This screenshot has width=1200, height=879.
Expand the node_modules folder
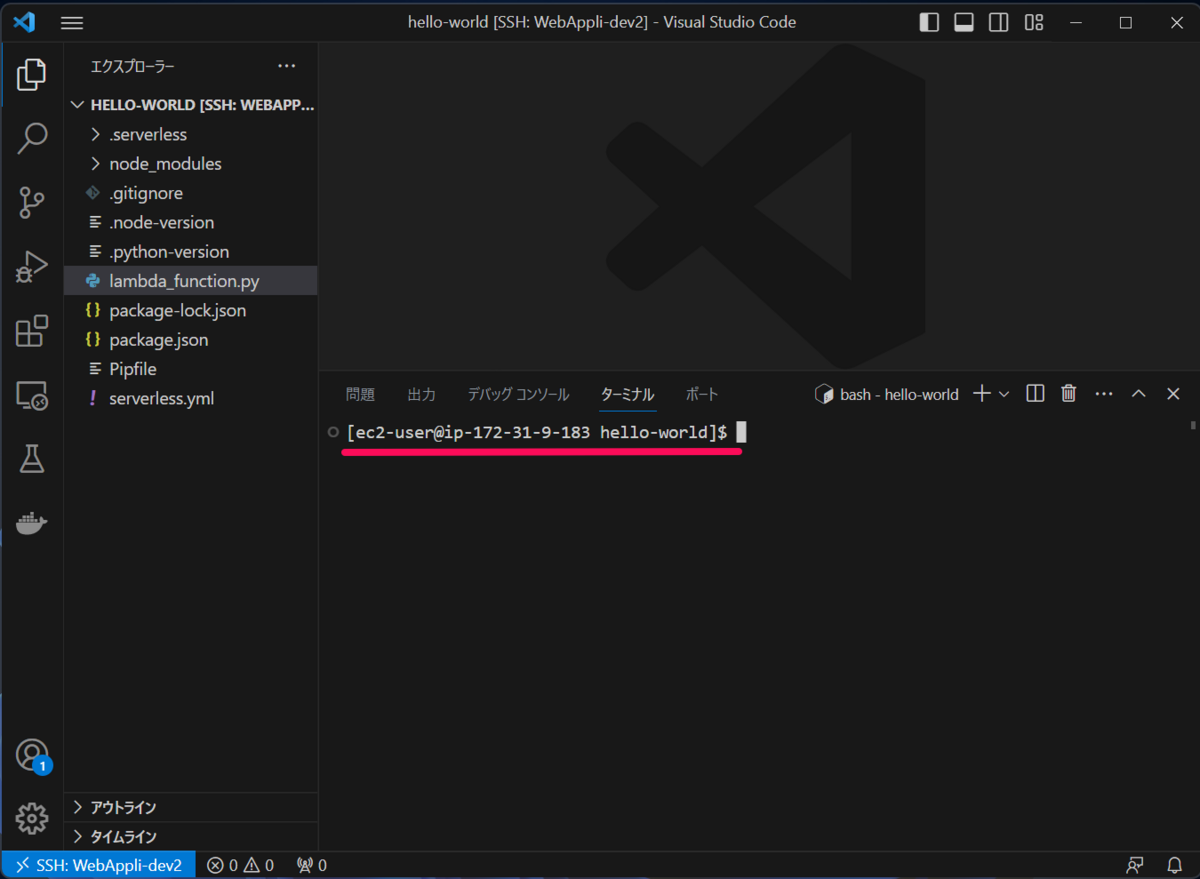point(192,163)
